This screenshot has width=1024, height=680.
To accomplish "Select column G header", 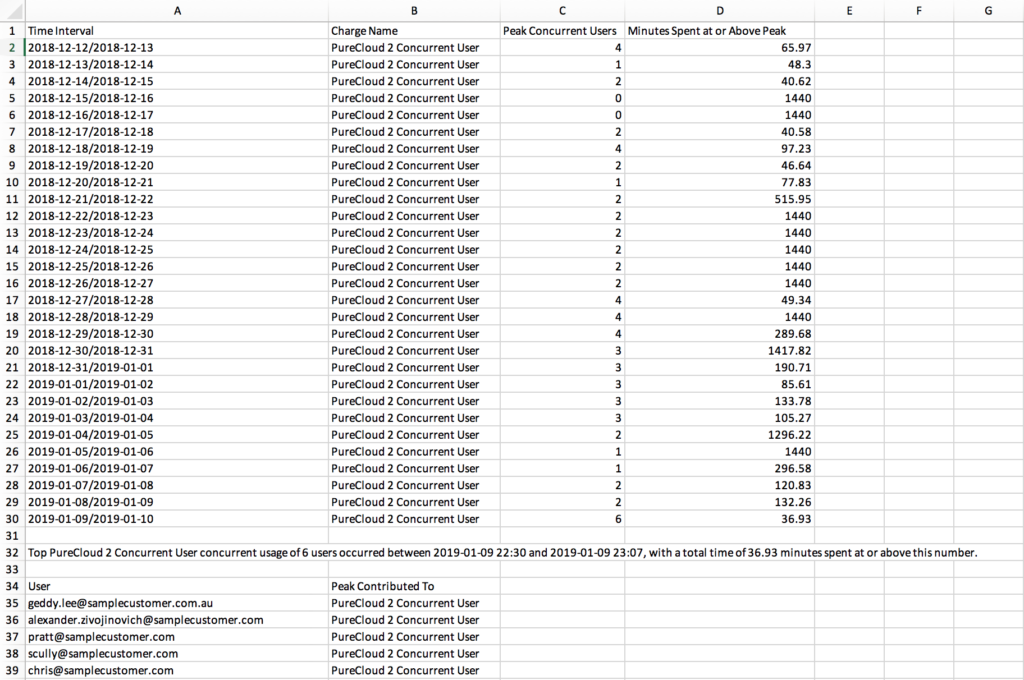I will coord(988,10).
